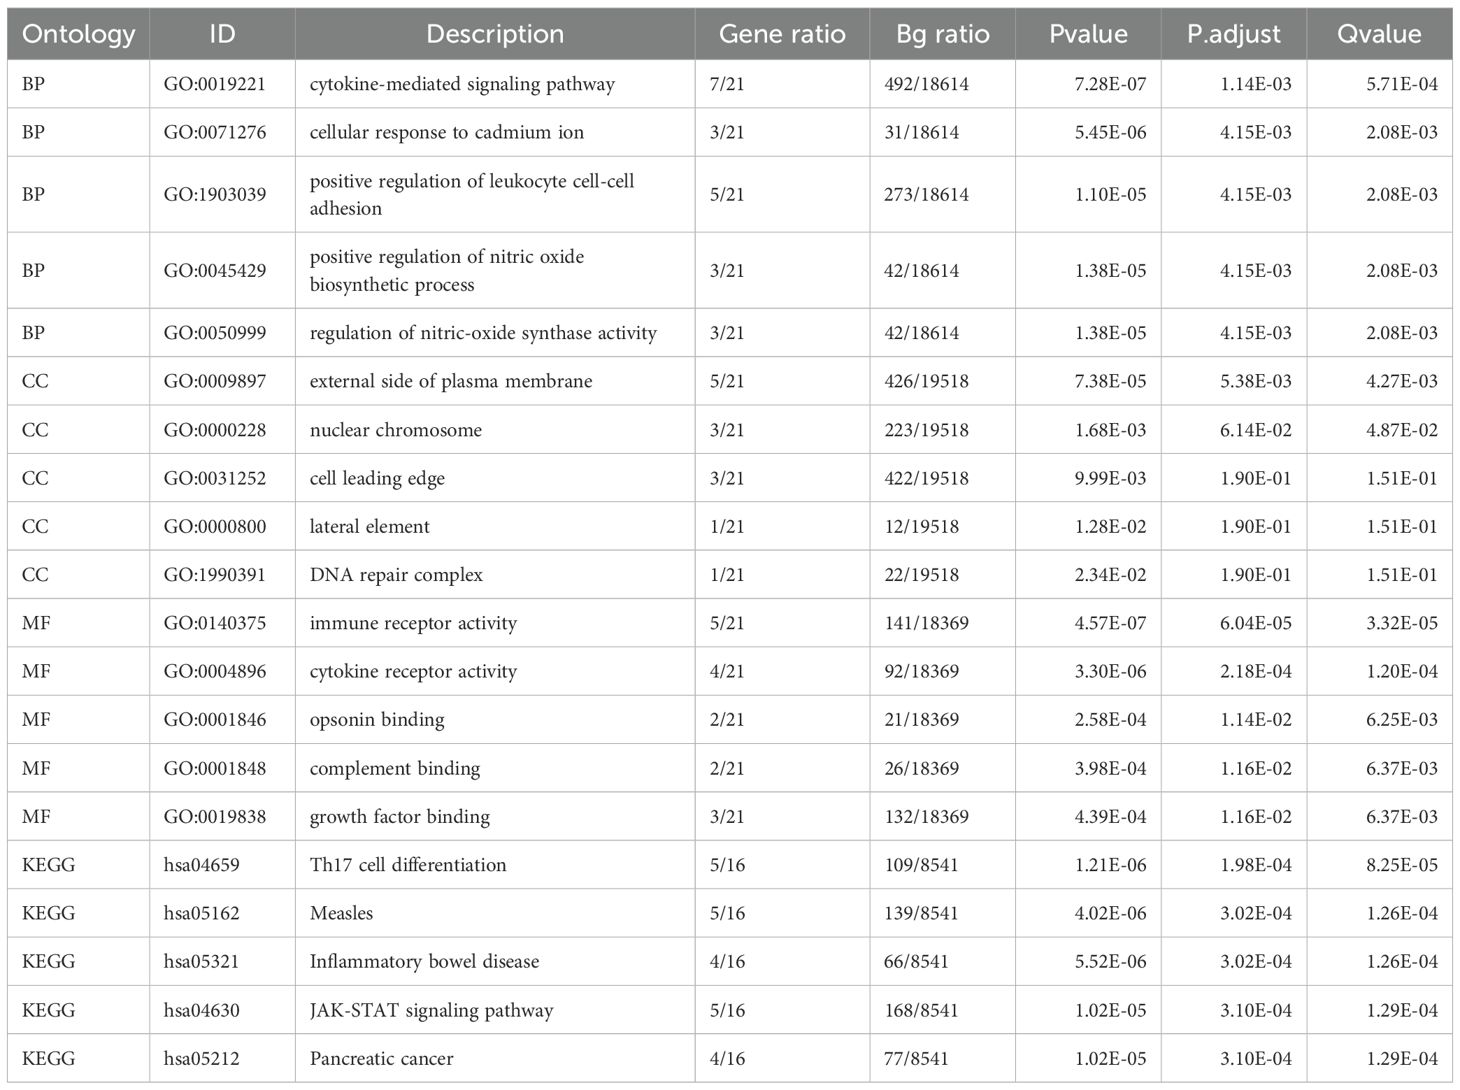This screenshot has width=1460, height=1090.
Task: Click the P.adjust column header
Action: pyautogui.click(x=1233, y=34)
